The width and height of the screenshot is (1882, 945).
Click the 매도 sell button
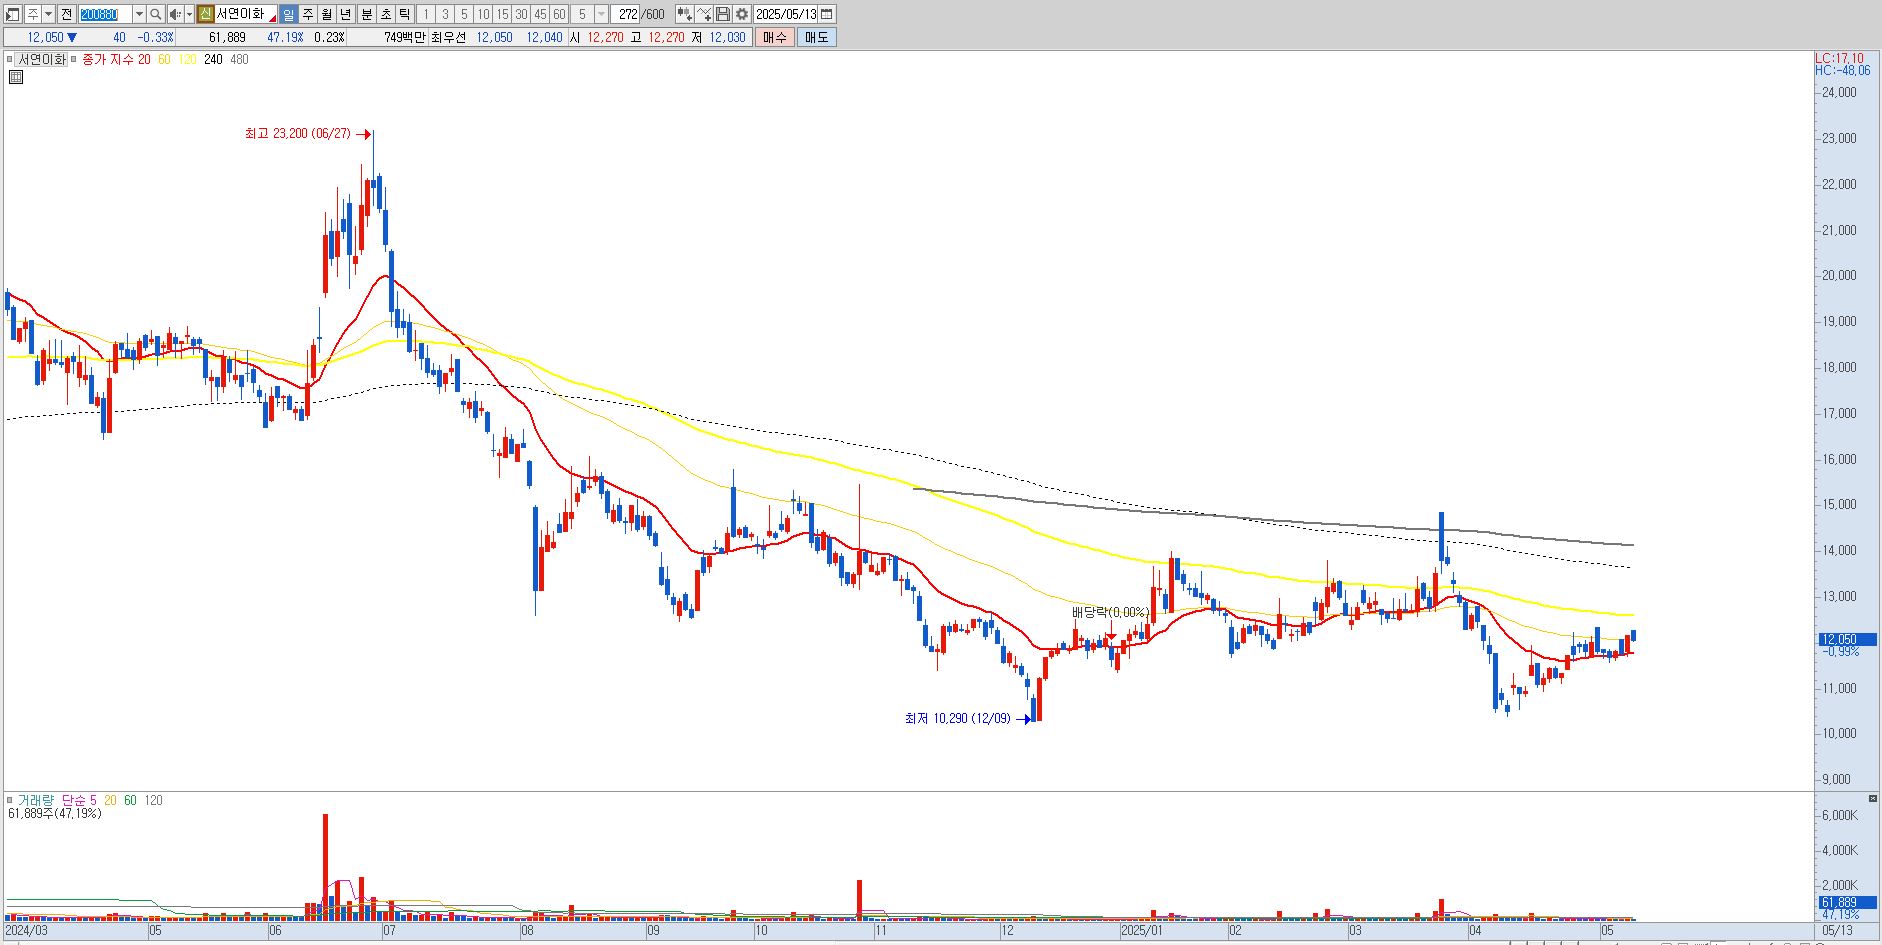pyautogui.click(x=816, y=37)
